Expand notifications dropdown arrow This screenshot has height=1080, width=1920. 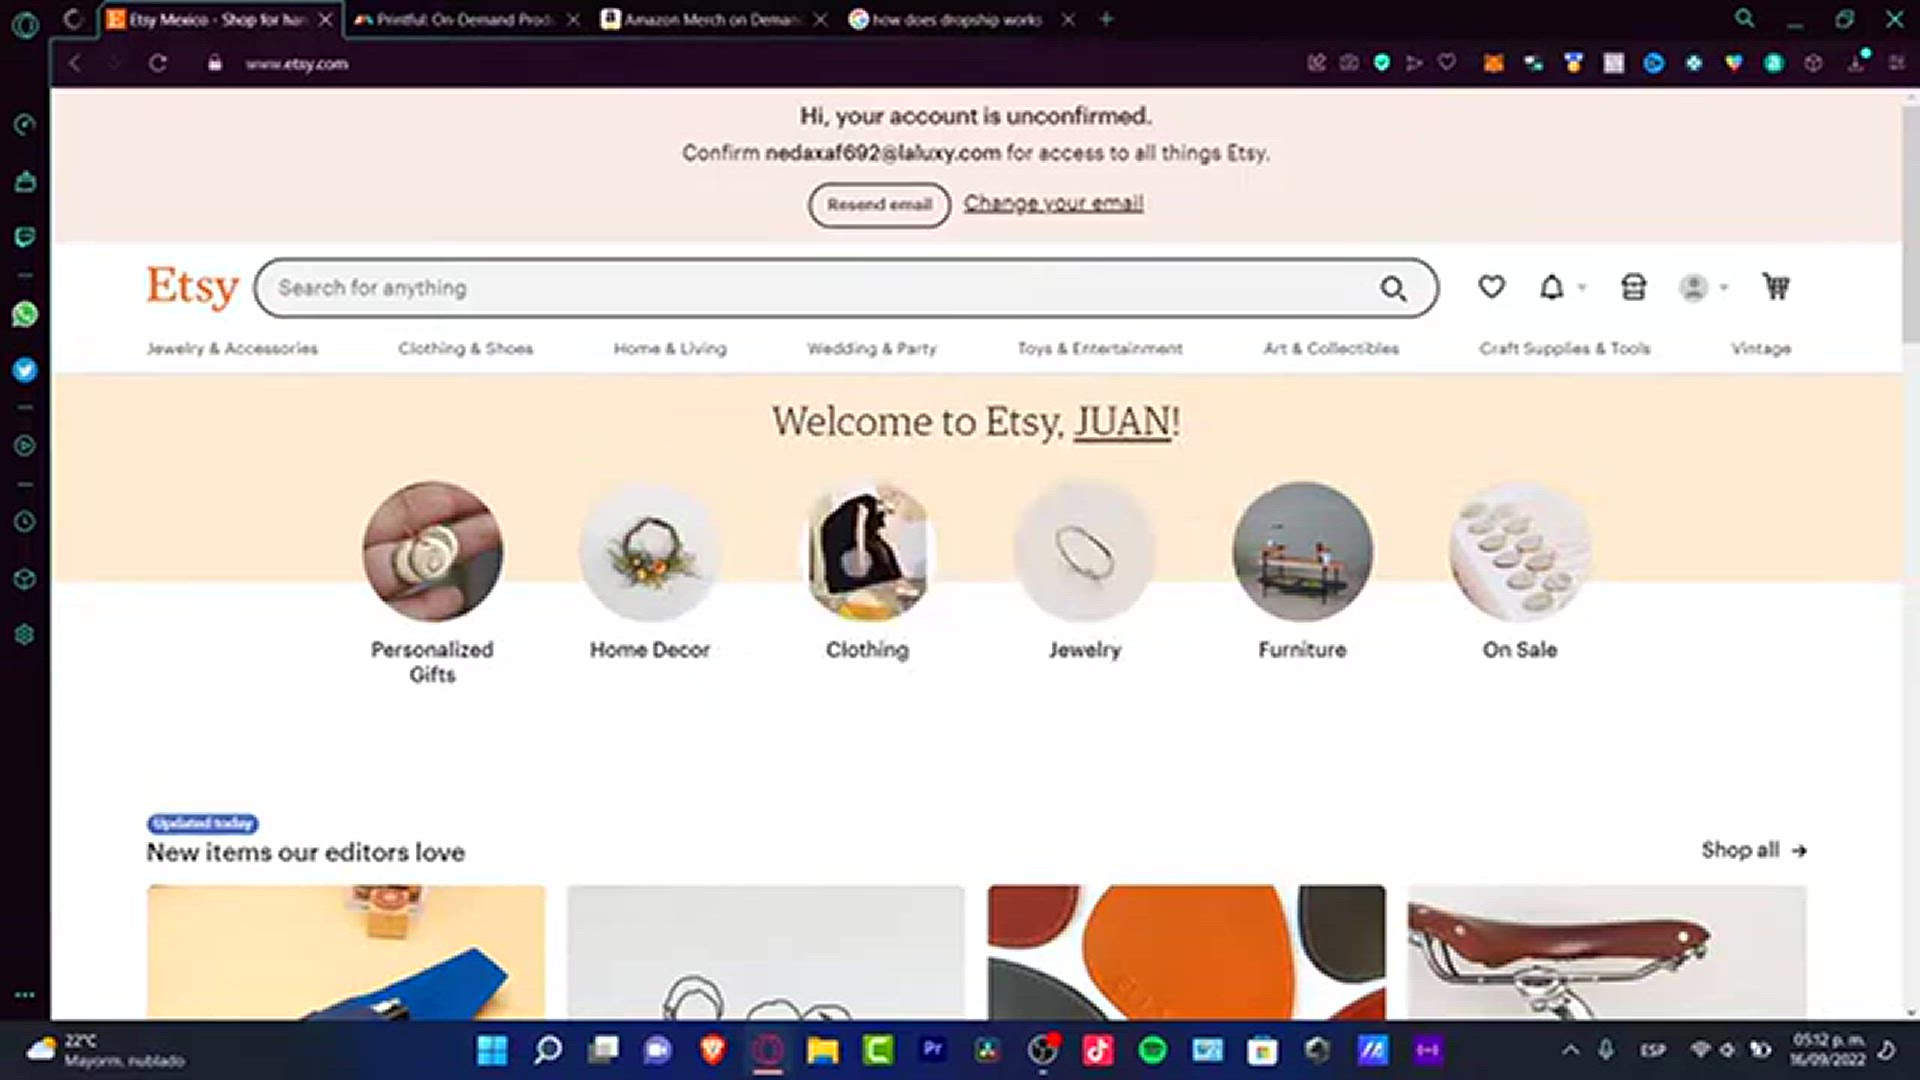(1582, 288)
